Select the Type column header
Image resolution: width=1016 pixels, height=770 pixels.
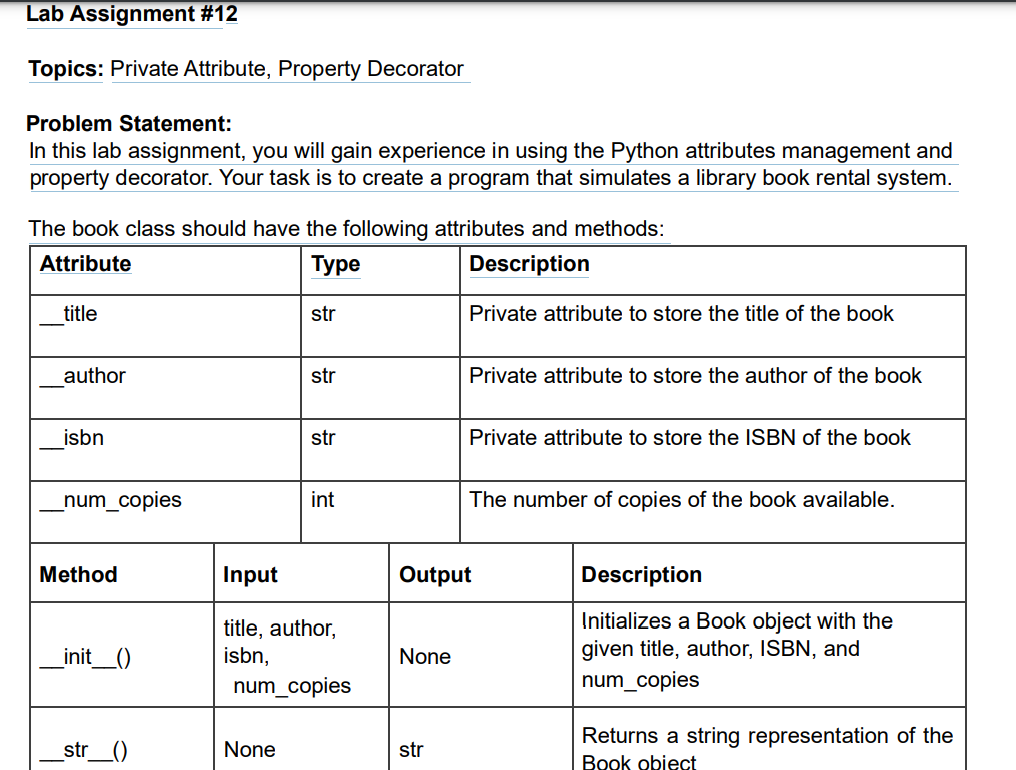pyautogui.click(x=335, y=263)
